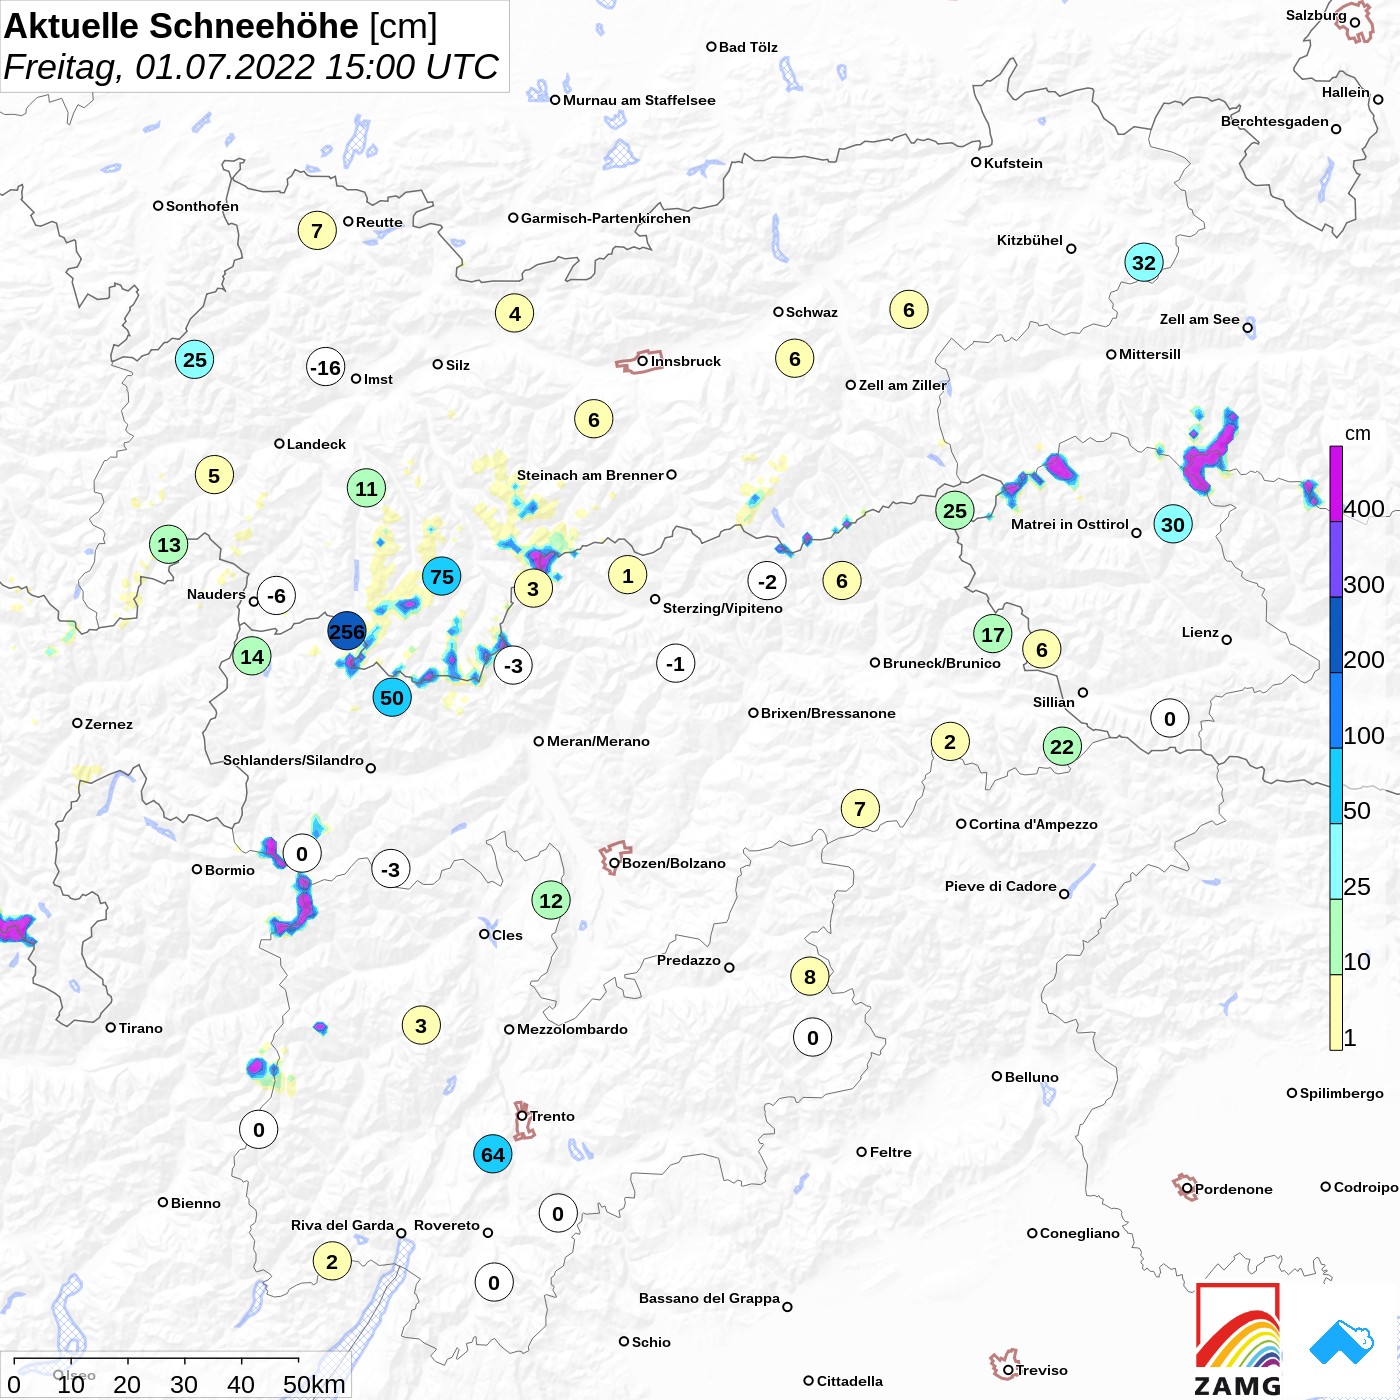Viewport: 1400px width, 1400px height.
Task: Click the 'Bormio' label
Action: pyautogui.click(x=230, y=870)
